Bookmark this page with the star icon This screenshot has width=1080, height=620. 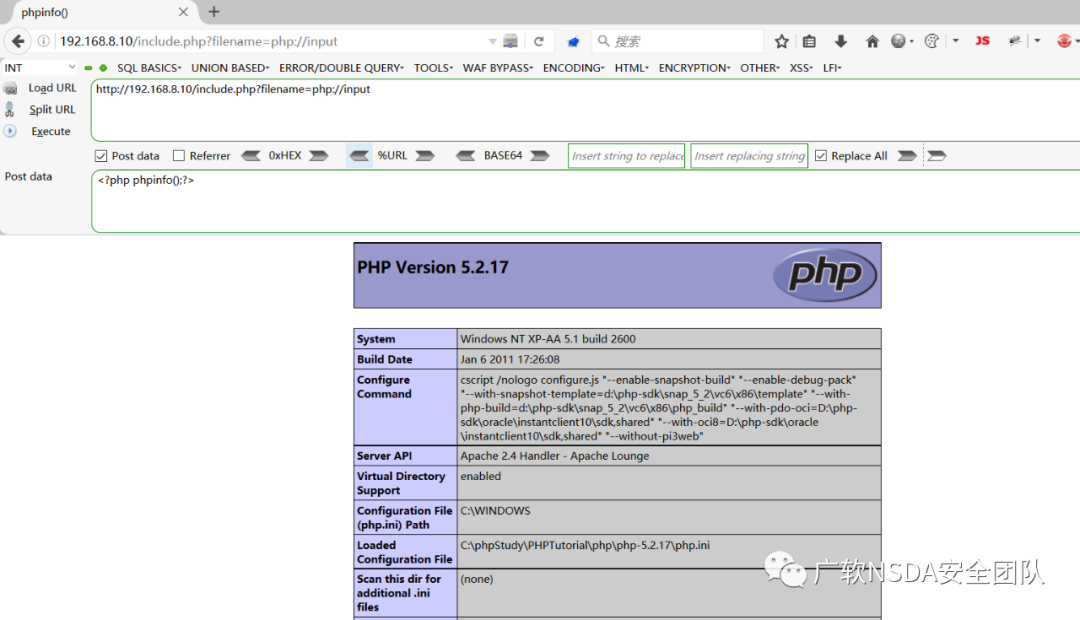781,41
